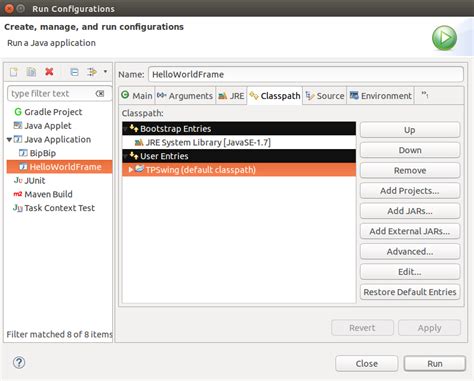Click the Edit... button

click(x=410, y=272)
